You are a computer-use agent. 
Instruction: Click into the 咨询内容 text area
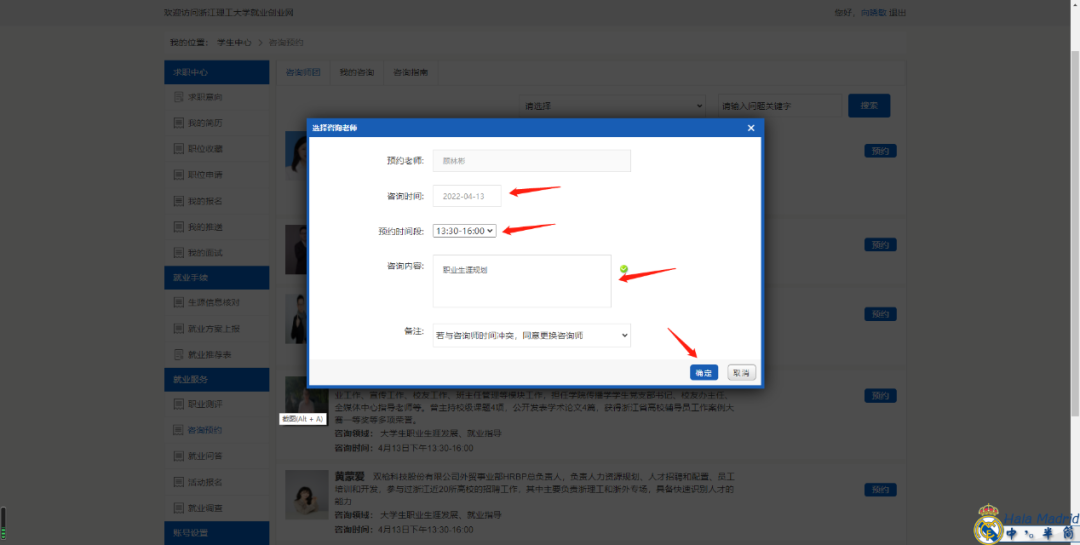[x=521, y=281]
